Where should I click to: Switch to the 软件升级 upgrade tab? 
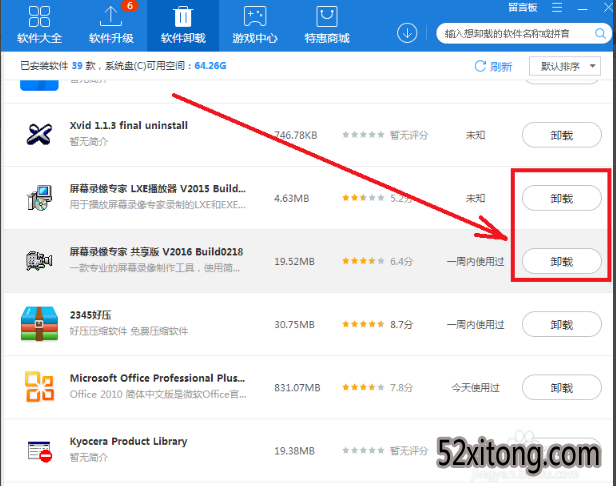pos(111,26)
